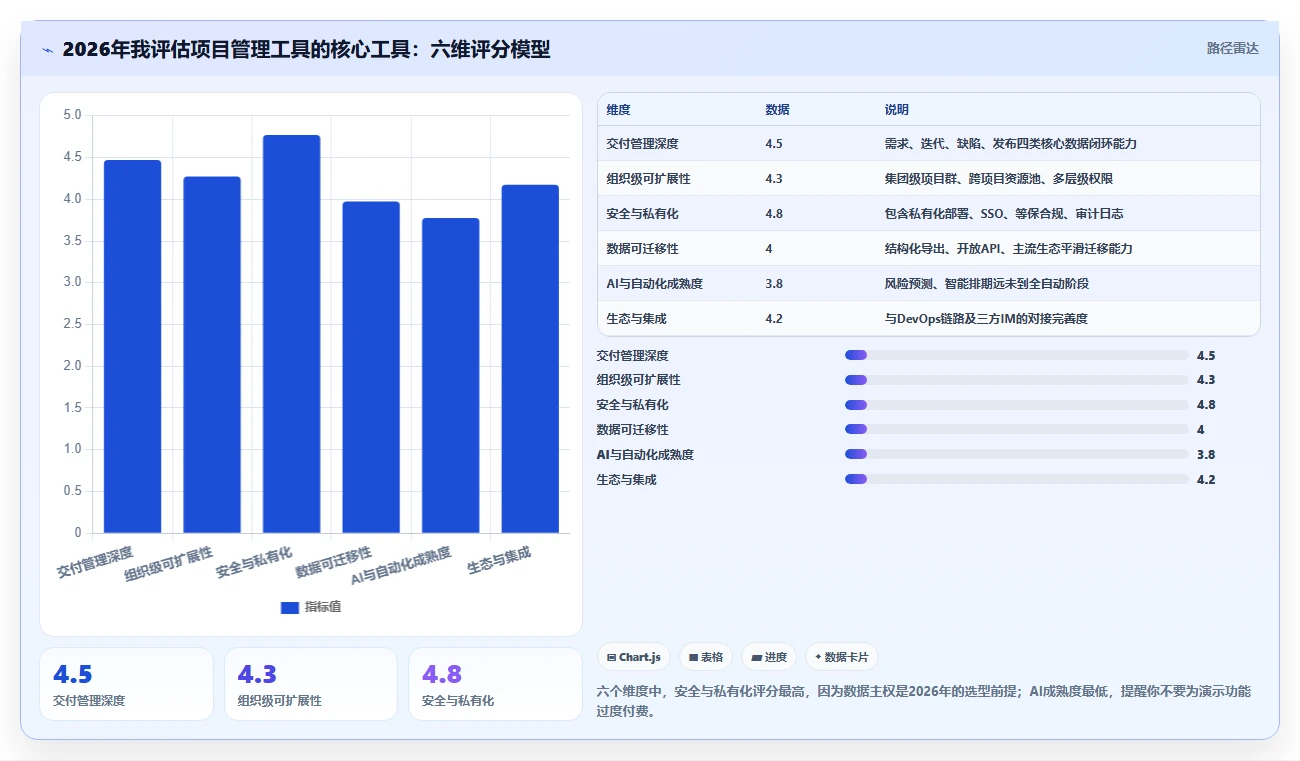Viewport: 1300px width, 761px height.
Task: Click the AI与自动化成熟度 bar in chart
Action: 450,376
